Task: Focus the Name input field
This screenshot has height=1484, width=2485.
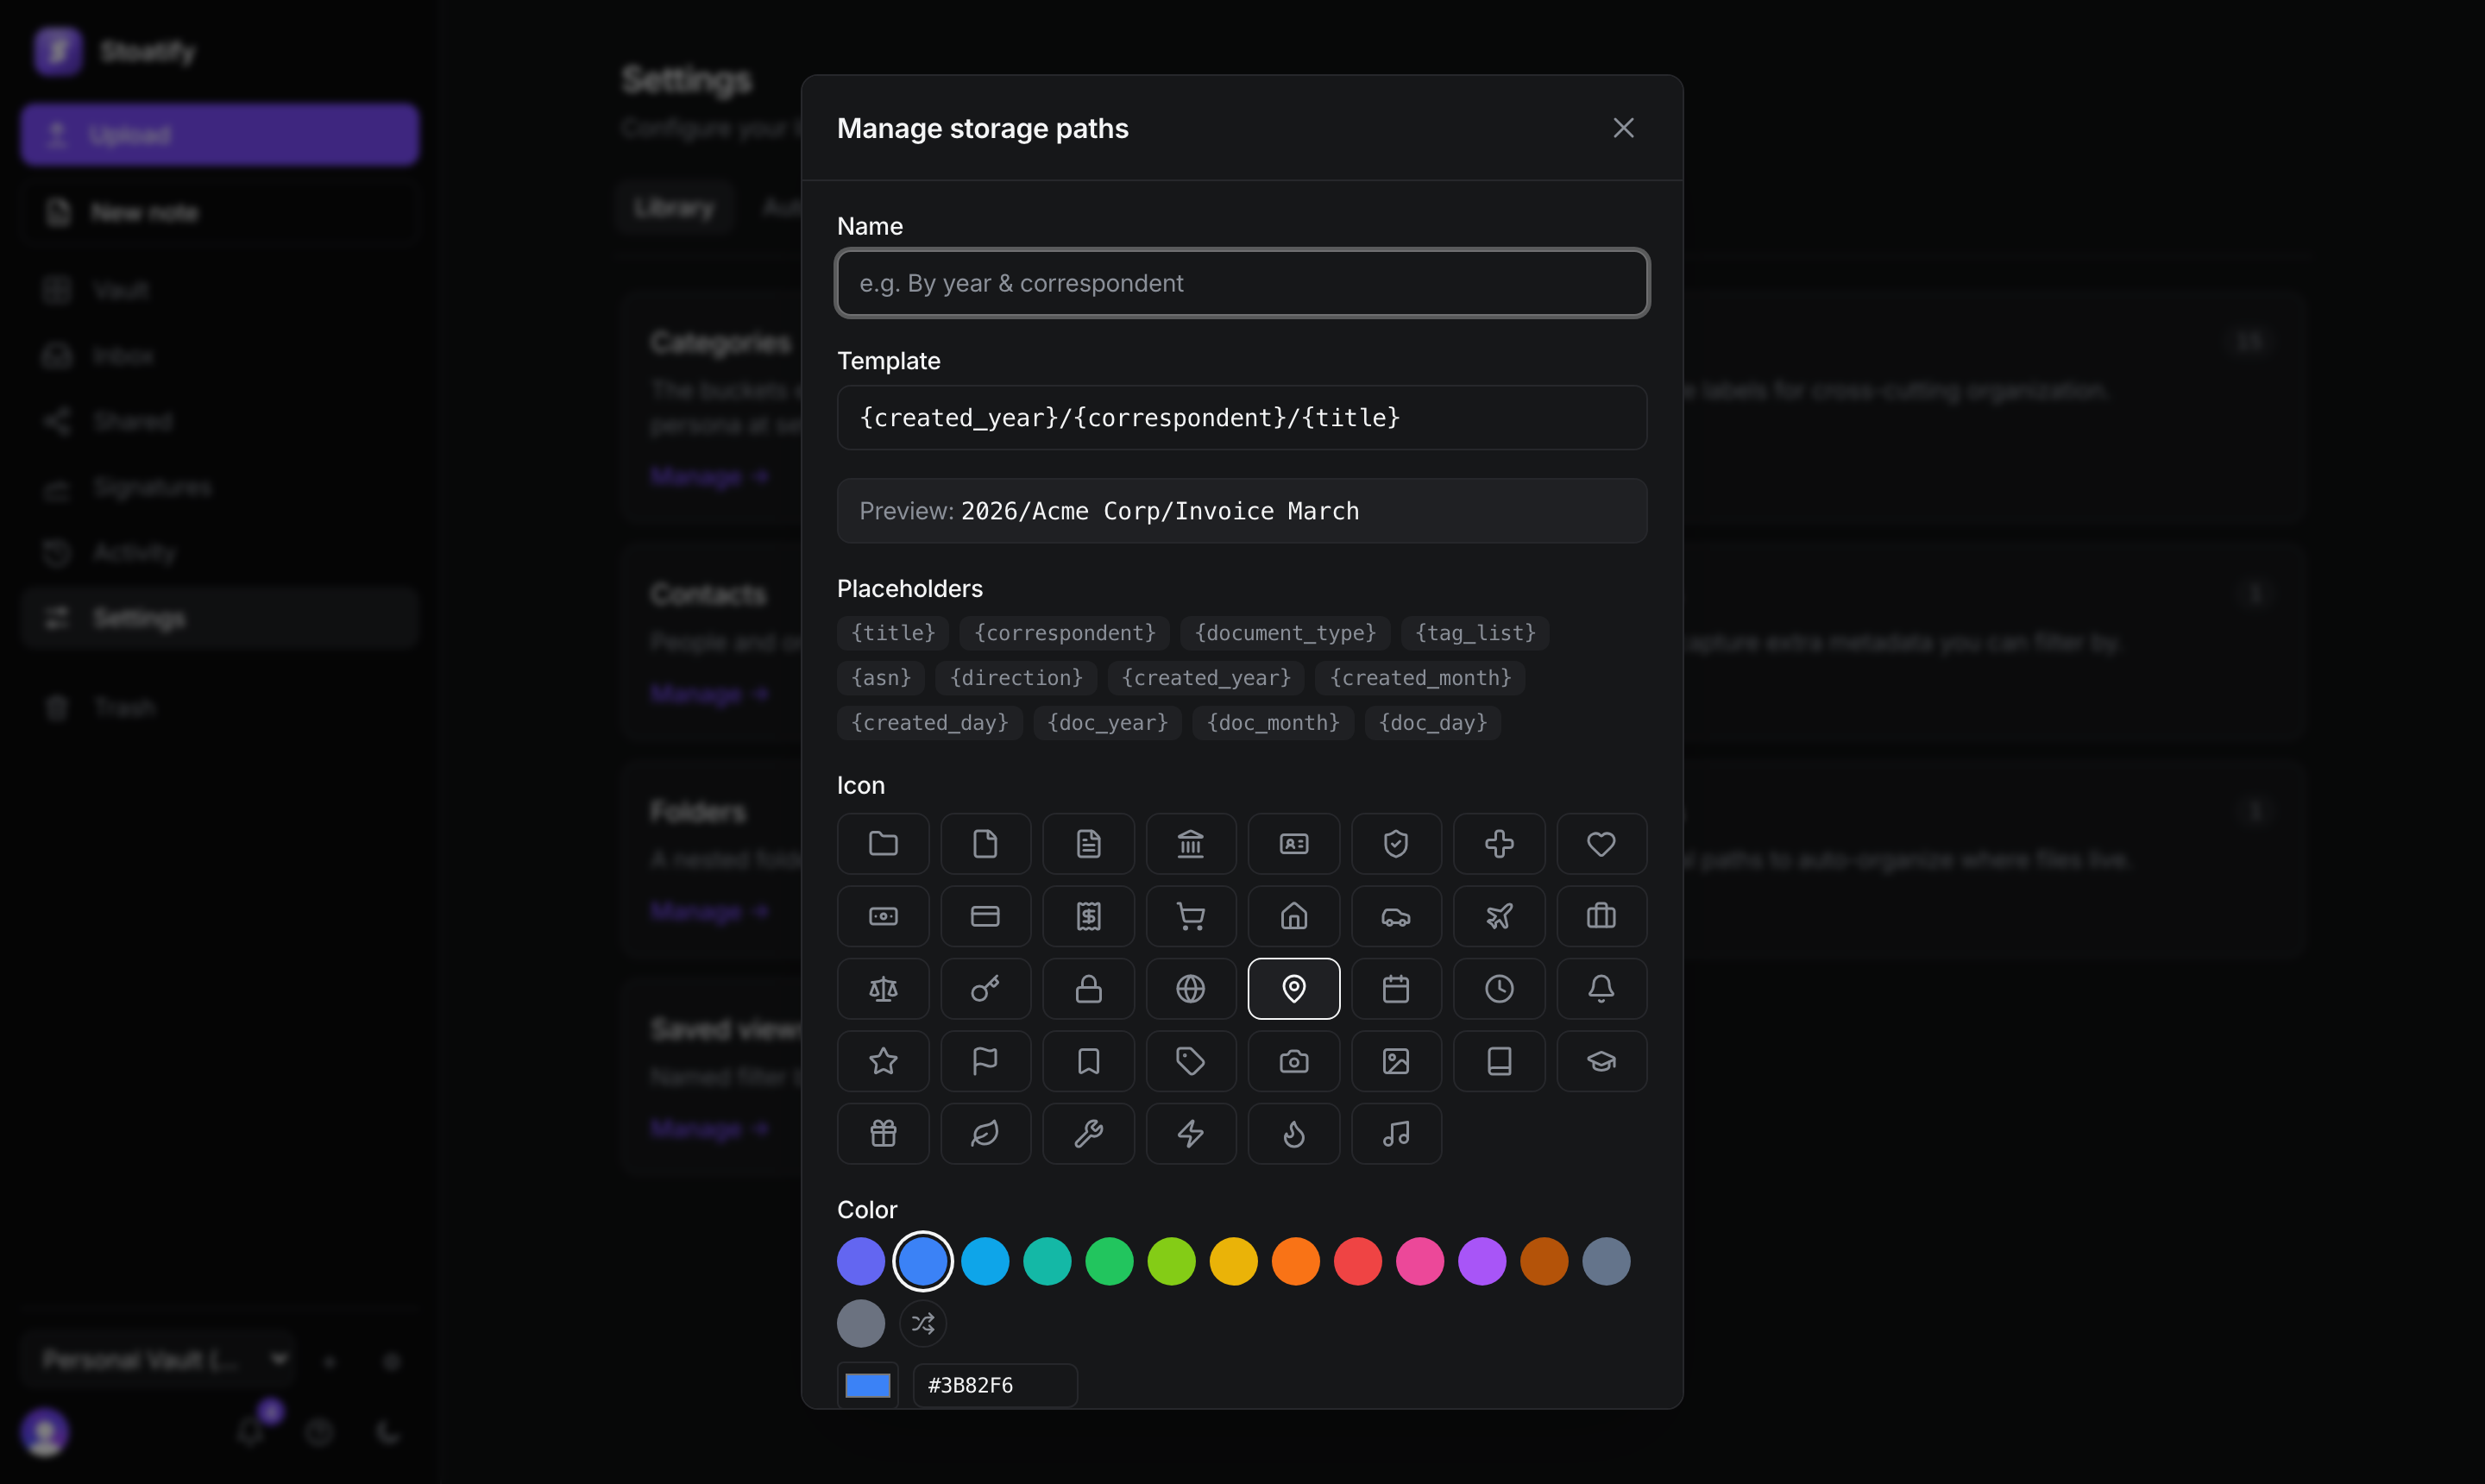Action: [1242, 283]
